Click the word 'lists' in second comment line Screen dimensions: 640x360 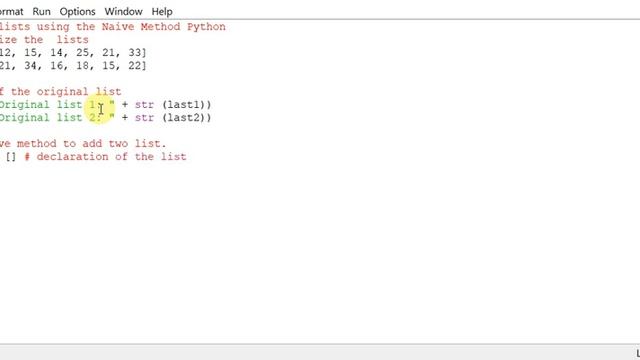(x=72, y=40)
